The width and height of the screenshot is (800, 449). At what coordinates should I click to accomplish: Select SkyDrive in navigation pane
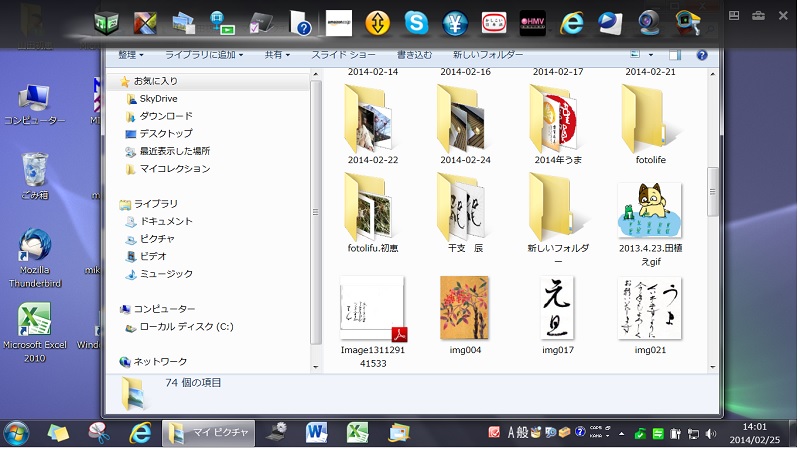pos(158,98)
